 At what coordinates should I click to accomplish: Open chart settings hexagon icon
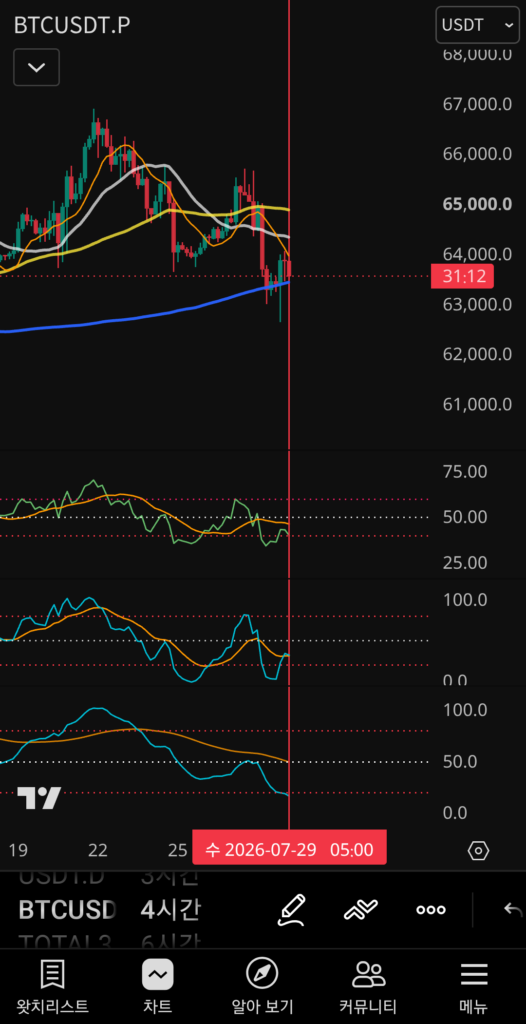479,850
